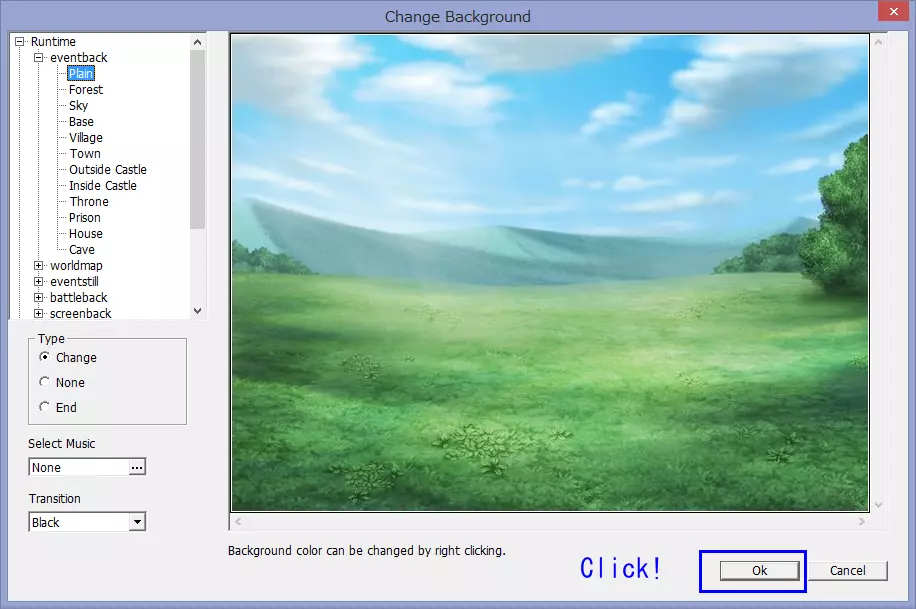Click the battleback folder label
916x609 pixels.
[x=79, y=297]
